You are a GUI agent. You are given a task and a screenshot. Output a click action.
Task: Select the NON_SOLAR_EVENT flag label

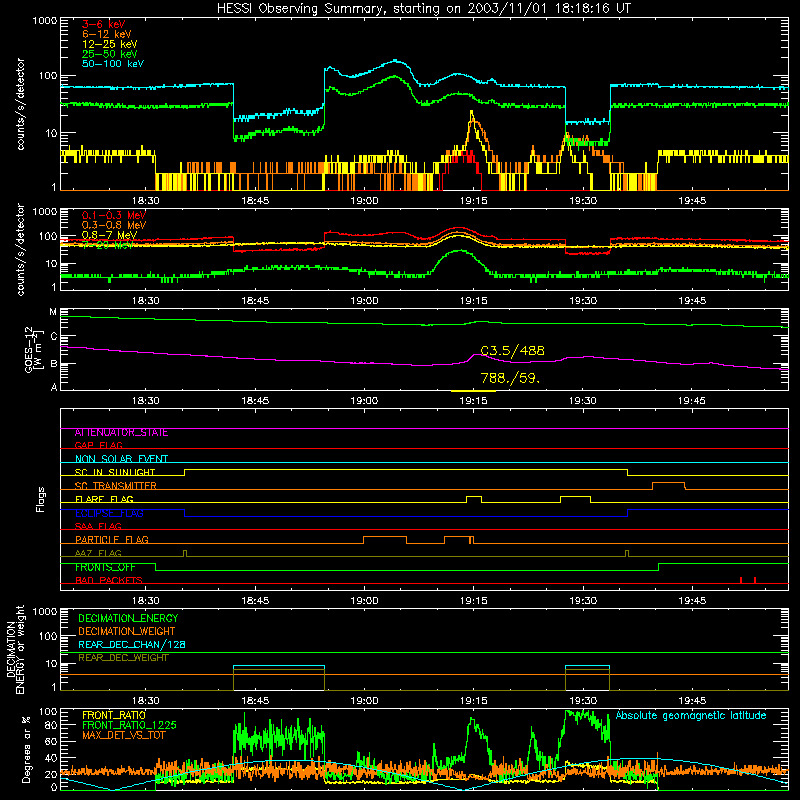(121, 459)
